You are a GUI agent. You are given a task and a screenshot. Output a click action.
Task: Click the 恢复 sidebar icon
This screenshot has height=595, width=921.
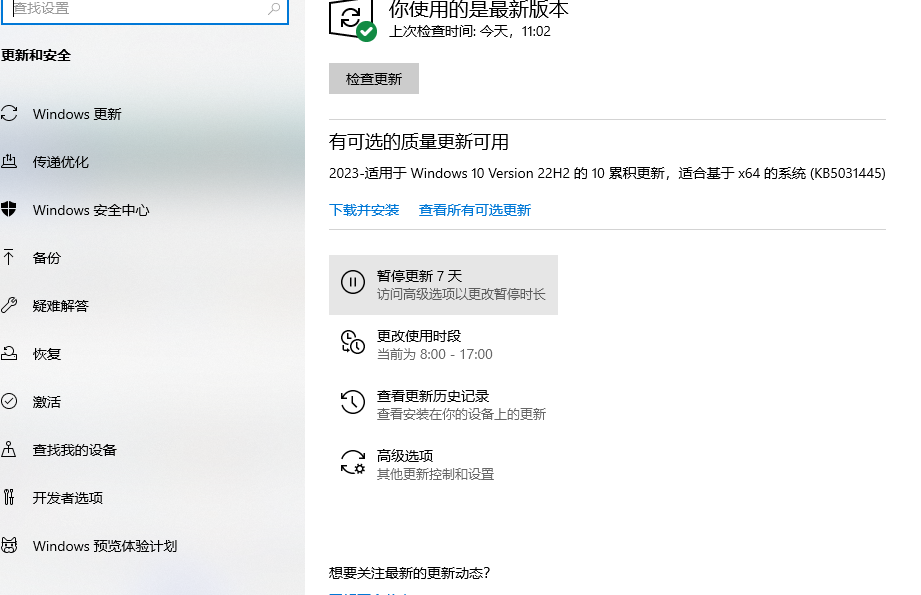coord(9,354)
